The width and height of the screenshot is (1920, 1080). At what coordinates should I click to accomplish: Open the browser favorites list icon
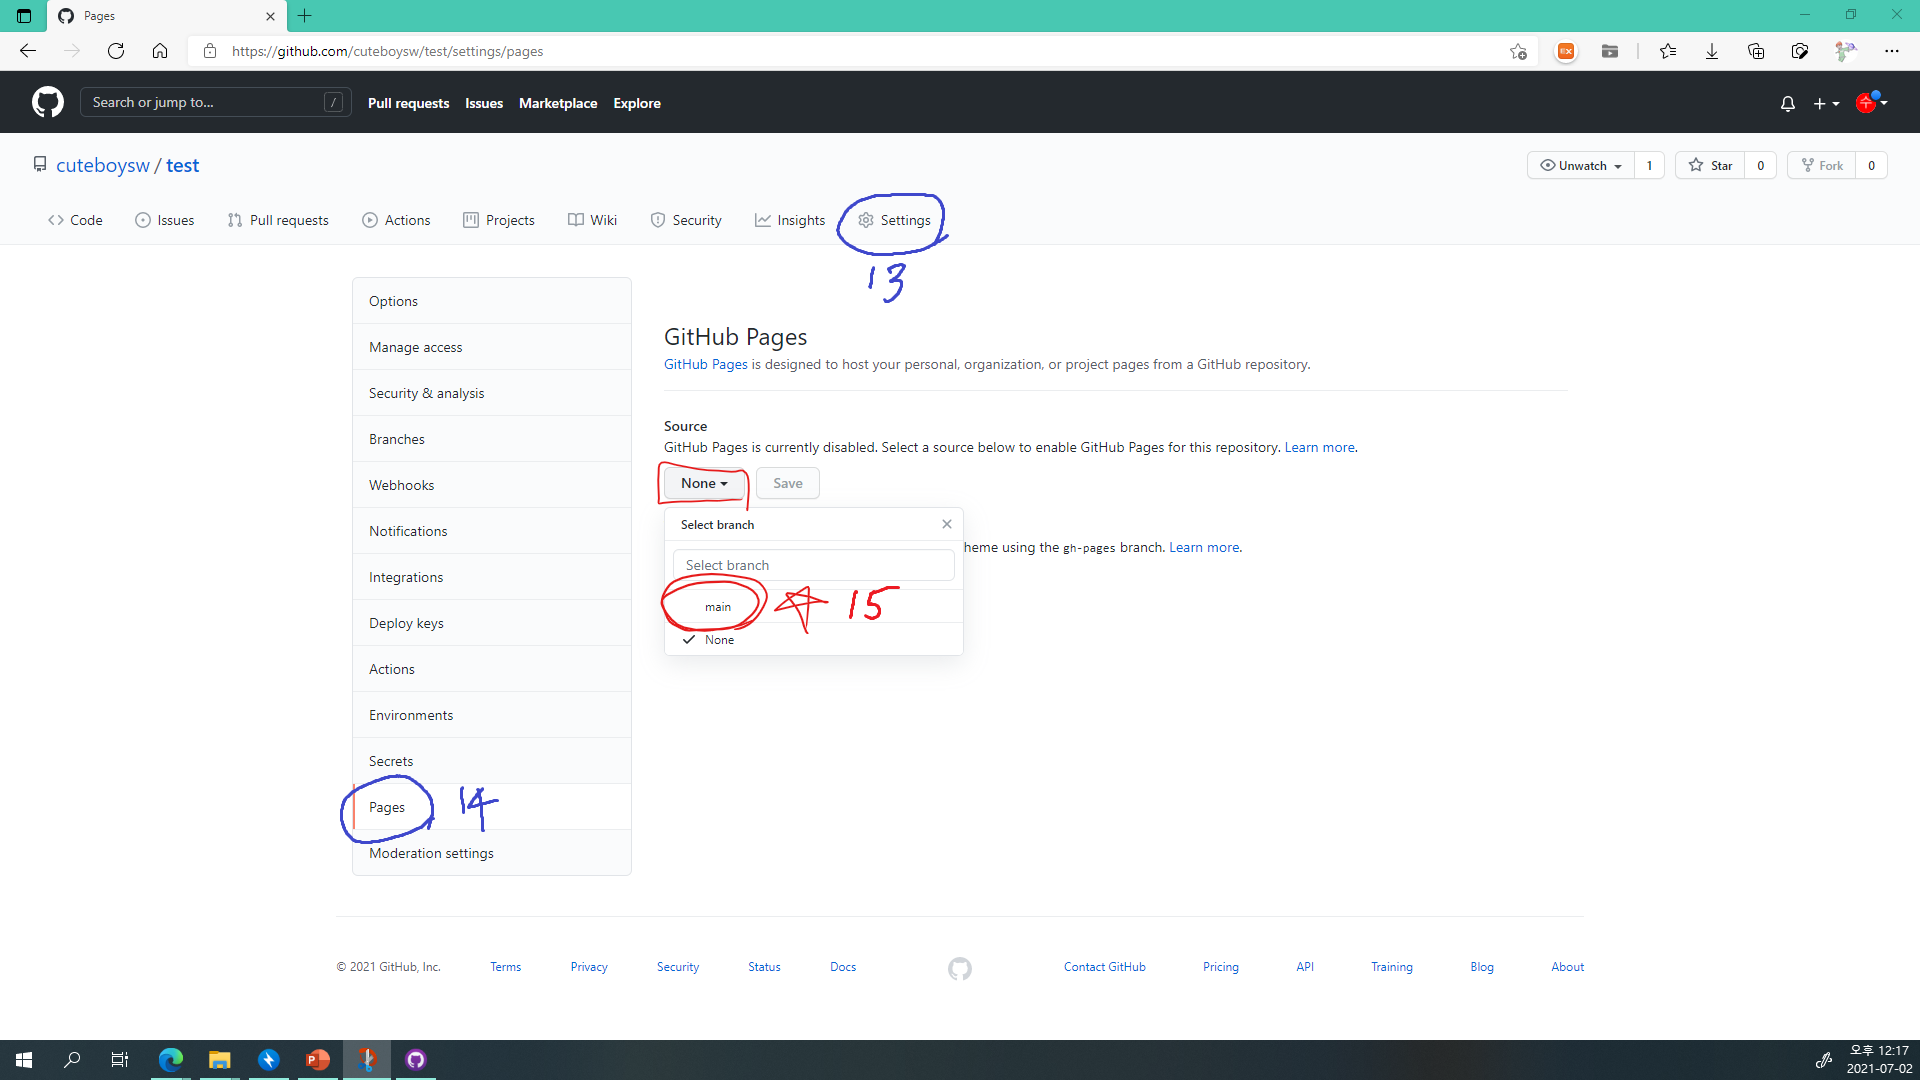1668,51
